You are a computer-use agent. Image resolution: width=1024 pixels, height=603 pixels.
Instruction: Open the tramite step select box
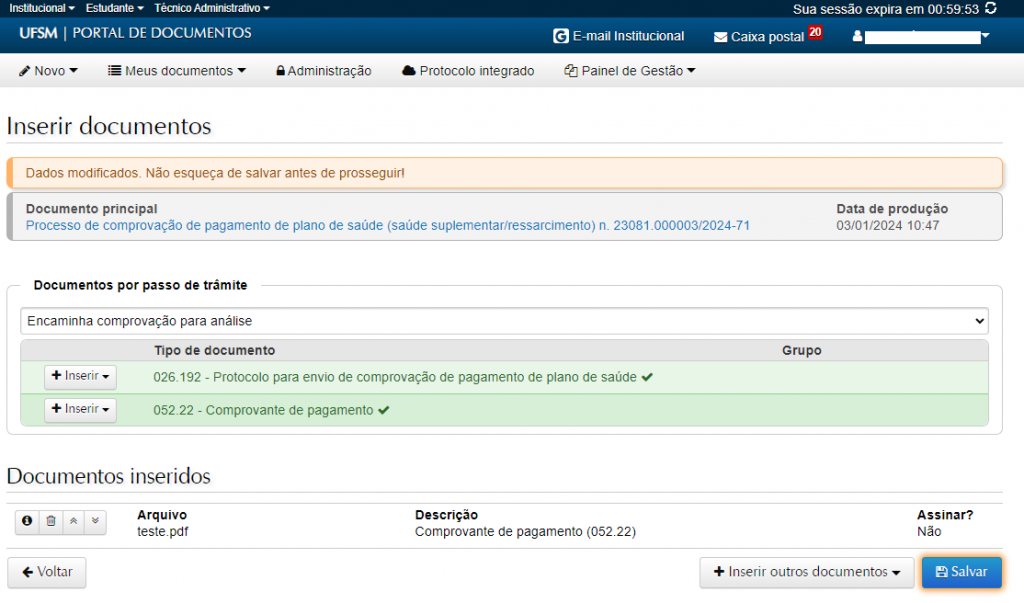504,321
